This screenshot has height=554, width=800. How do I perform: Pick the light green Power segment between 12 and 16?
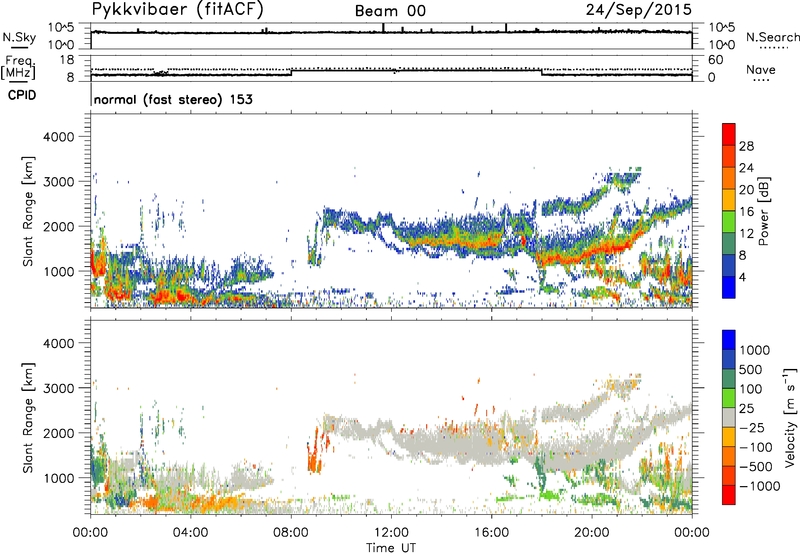pyautogui.click(x=729, y=221)
